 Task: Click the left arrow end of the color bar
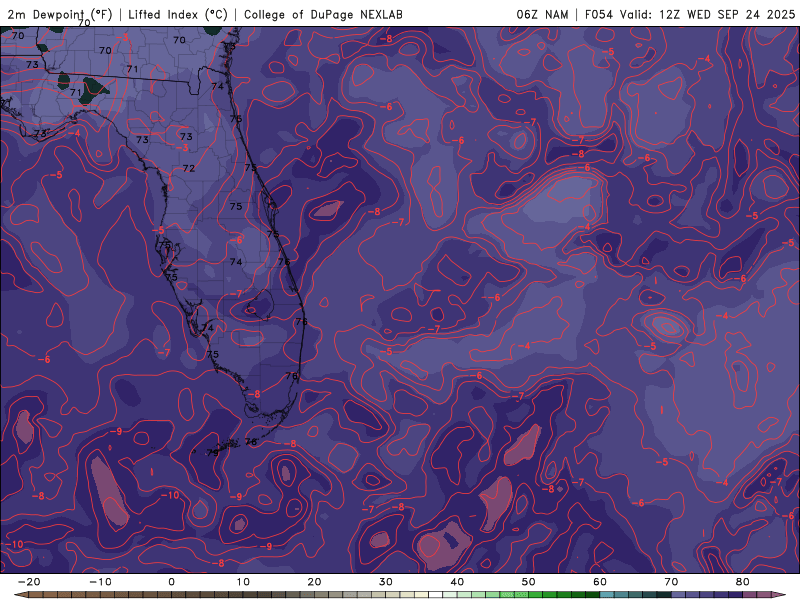pos(20,595)
